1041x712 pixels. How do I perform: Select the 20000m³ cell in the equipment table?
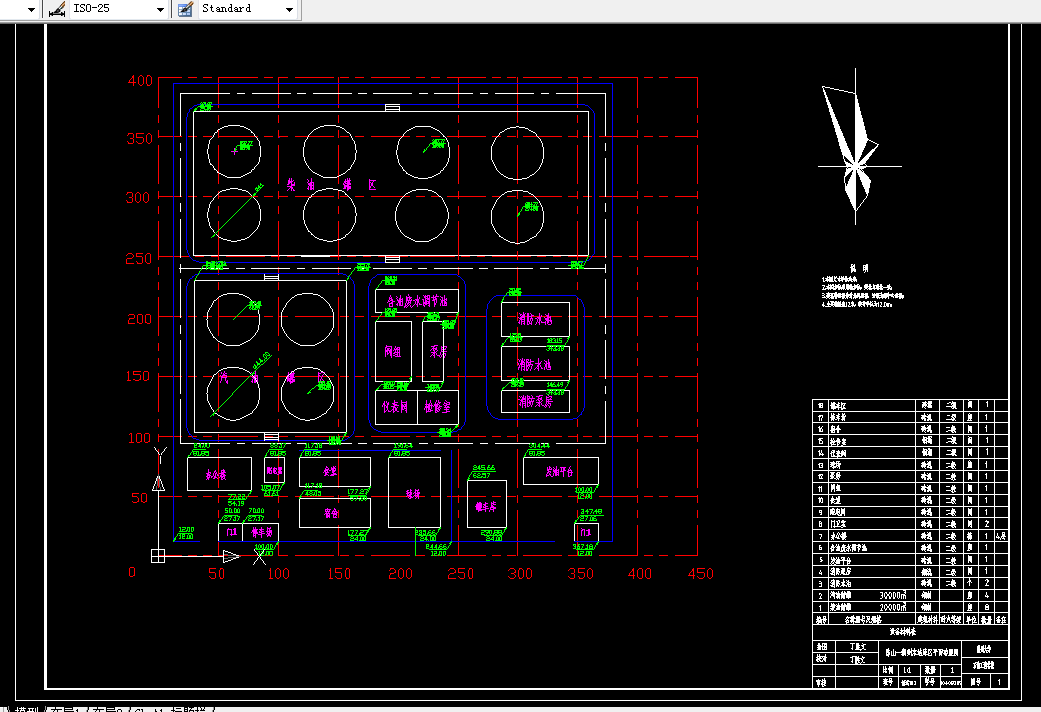[x=893, y=607]
